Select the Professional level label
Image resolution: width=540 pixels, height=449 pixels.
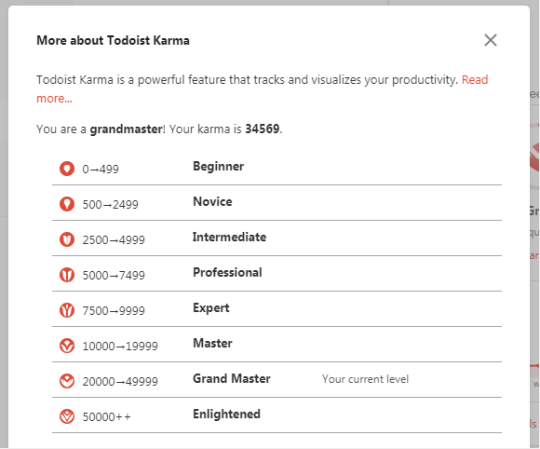tap(227, 272)
